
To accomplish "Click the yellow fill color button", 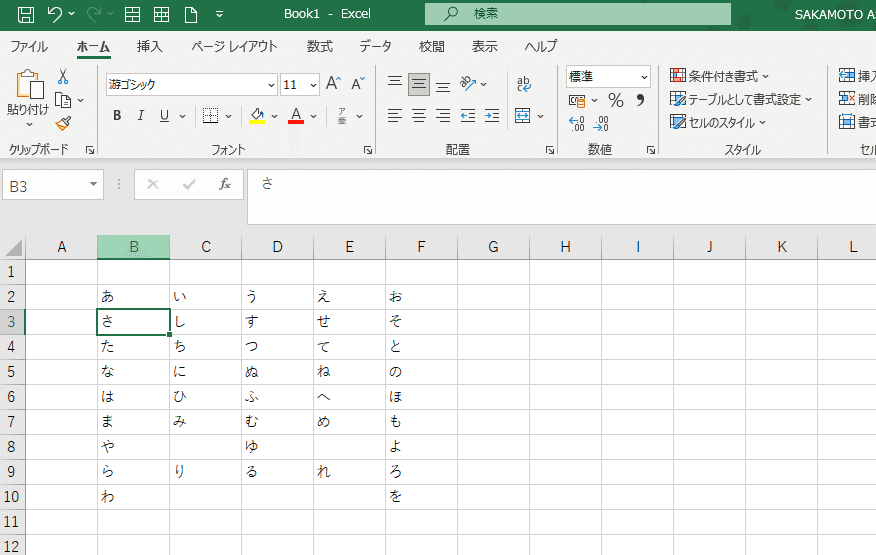I will point(257,116).
